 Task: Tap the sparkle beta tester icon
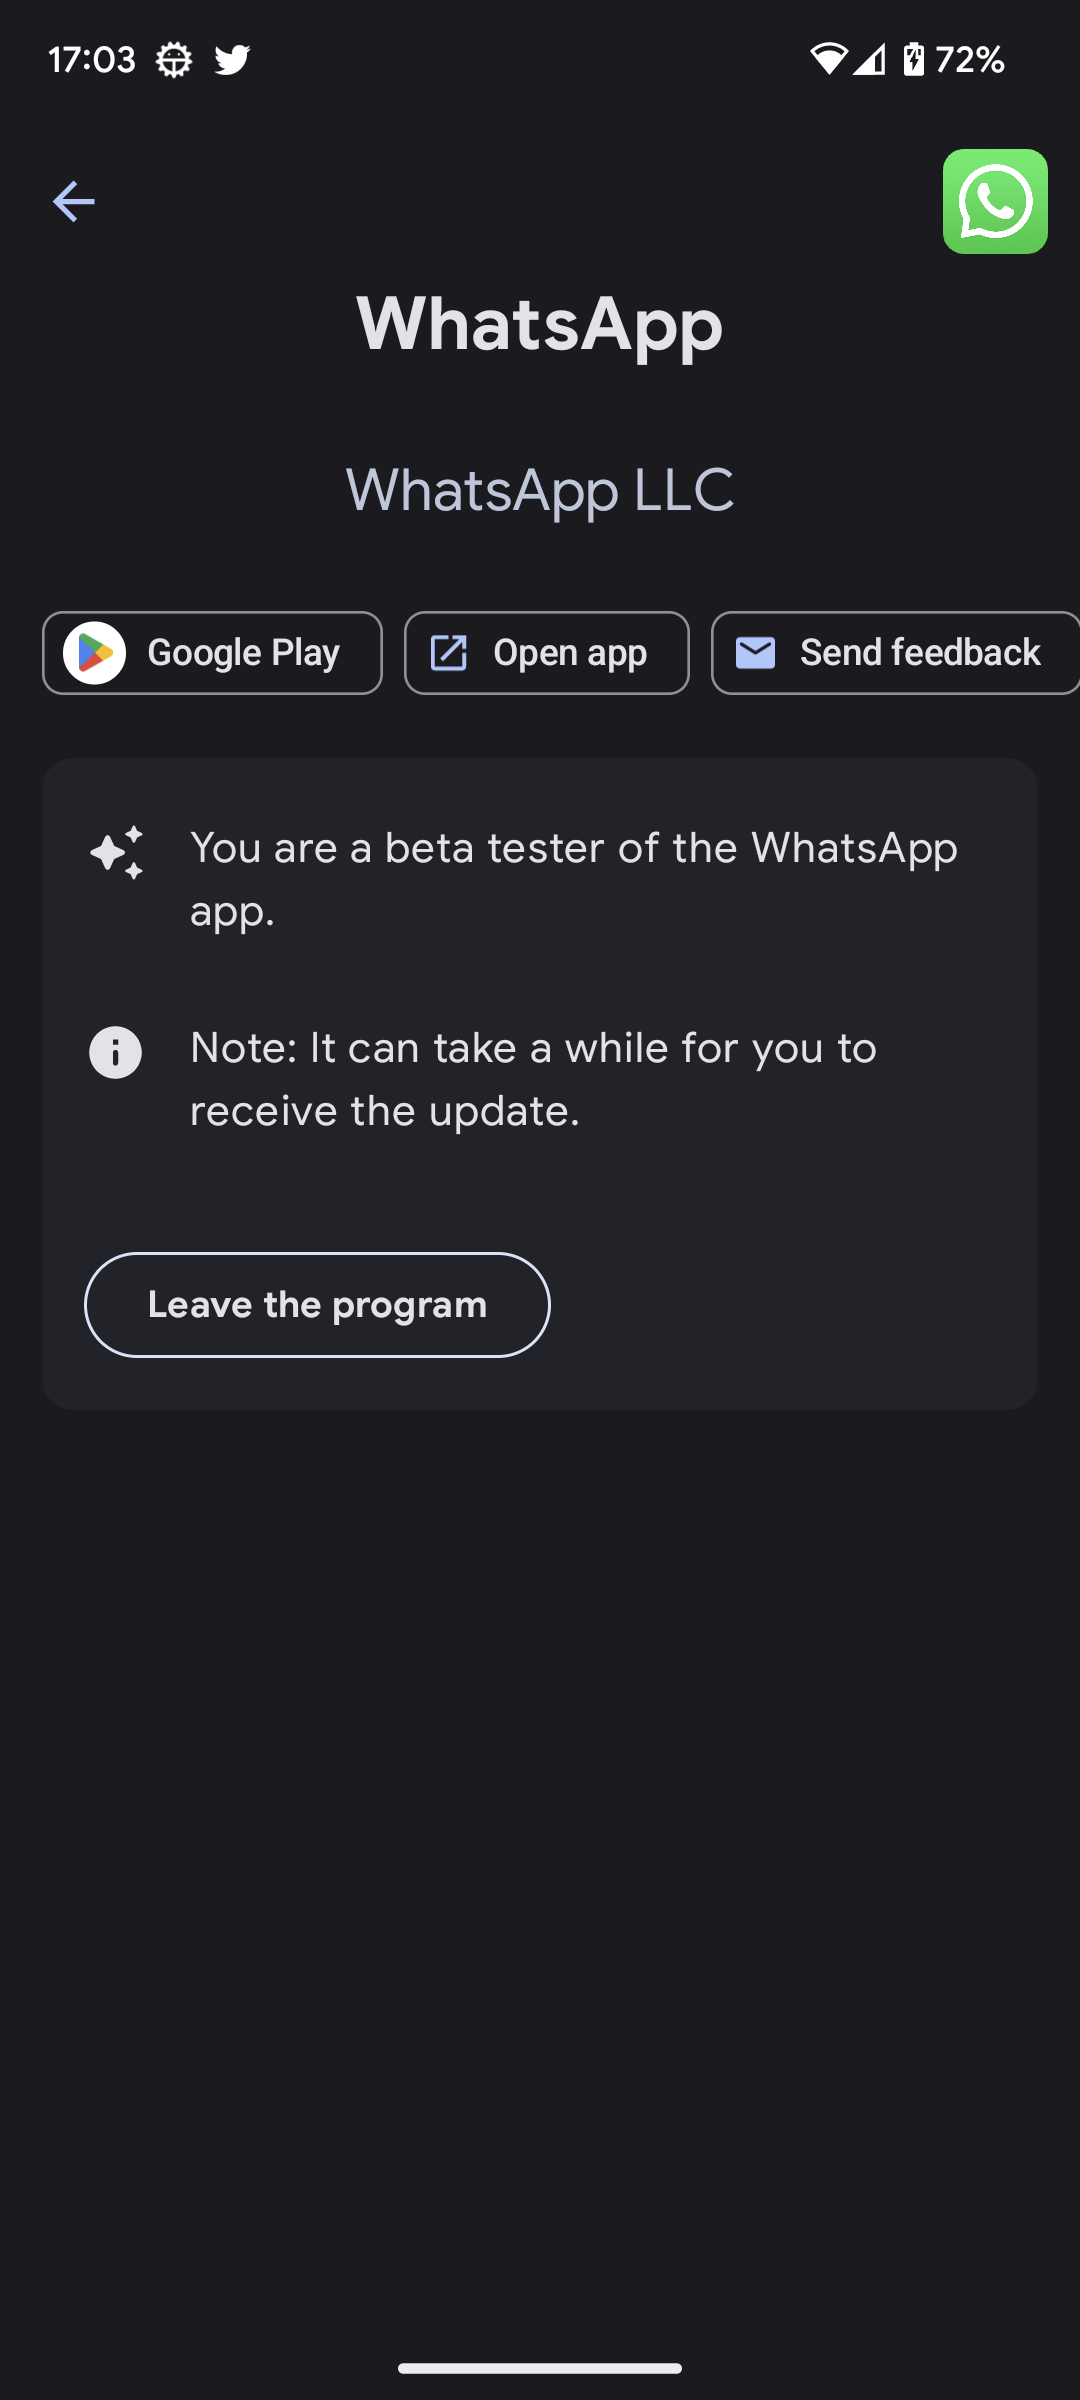pyautogui.click(x=117, y=852)
